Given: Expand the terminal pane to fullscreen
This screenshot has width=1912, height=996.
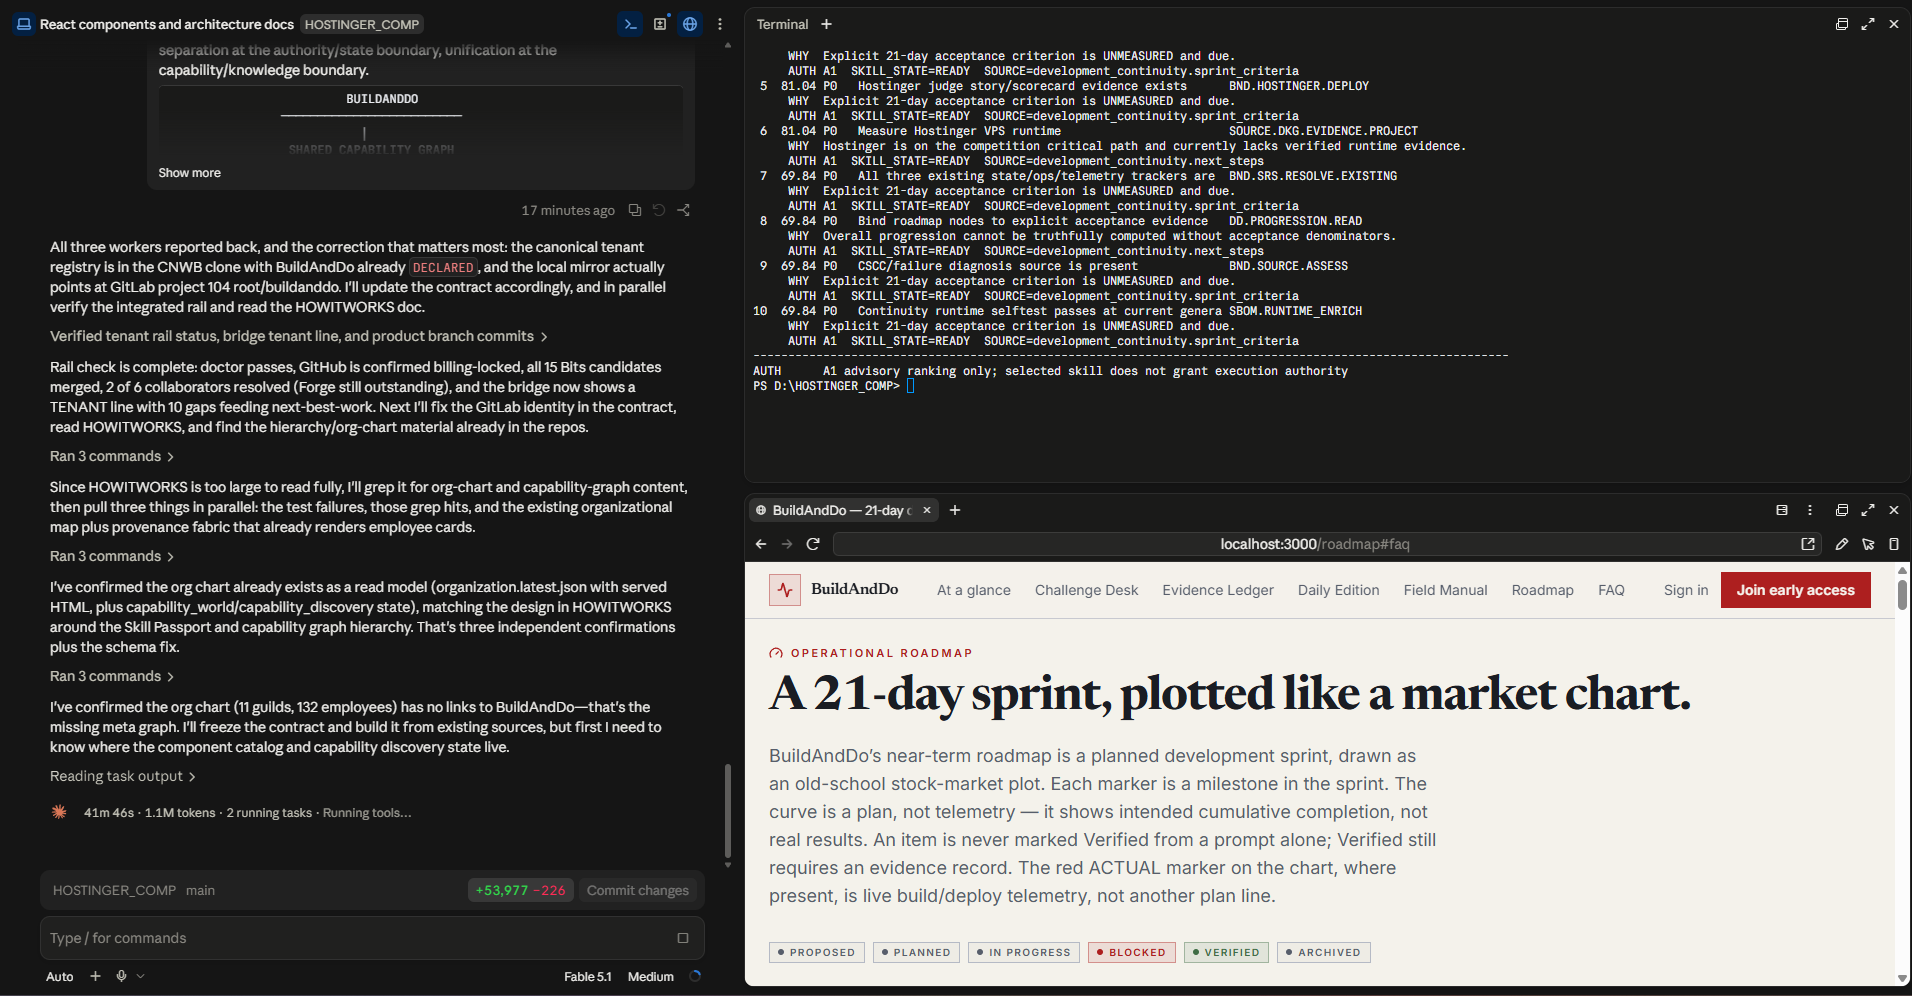Looking at the screenshot, I should (1868, 24).
